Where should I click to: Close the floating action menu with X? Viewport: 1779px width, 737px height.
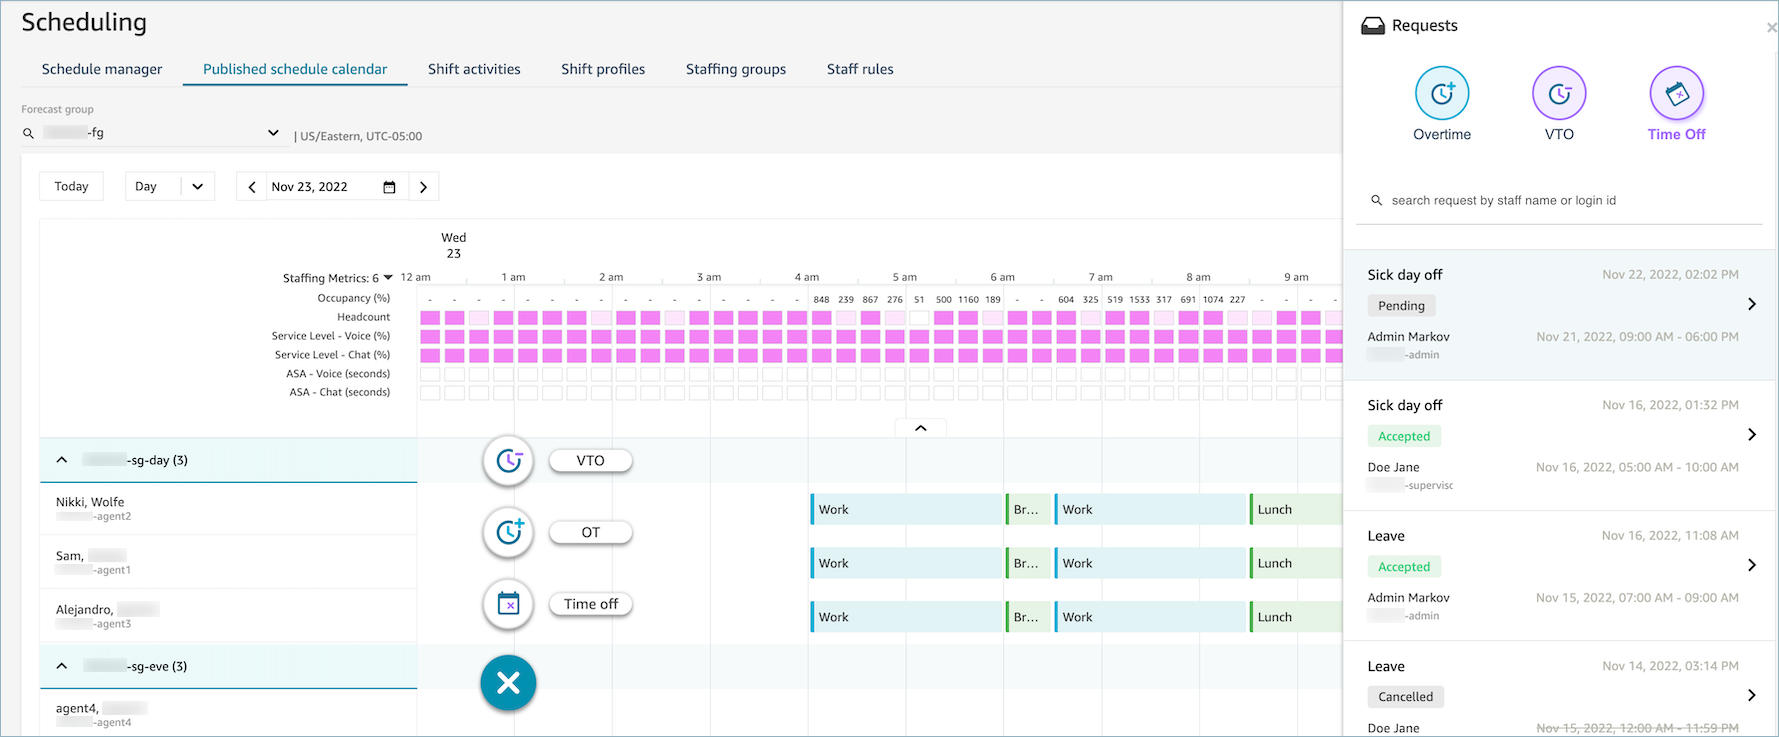[x=508, y=683]
